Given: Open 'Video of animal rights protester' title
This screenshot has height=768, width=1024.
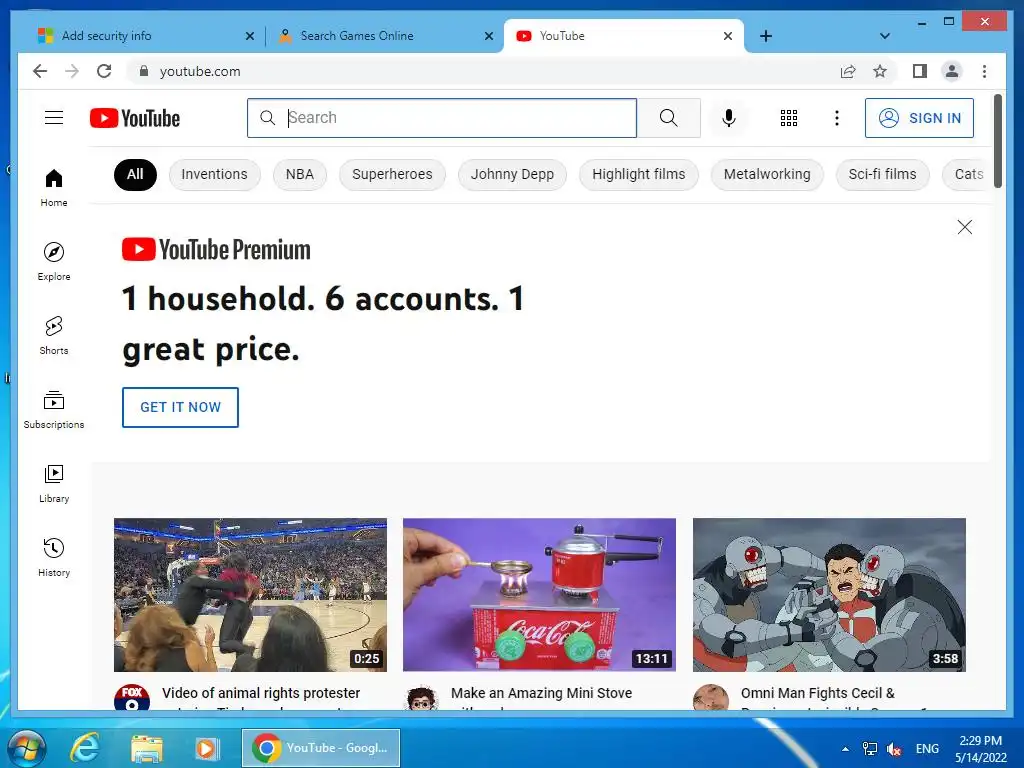Looking at the screenshot, I should click(261, 693).
